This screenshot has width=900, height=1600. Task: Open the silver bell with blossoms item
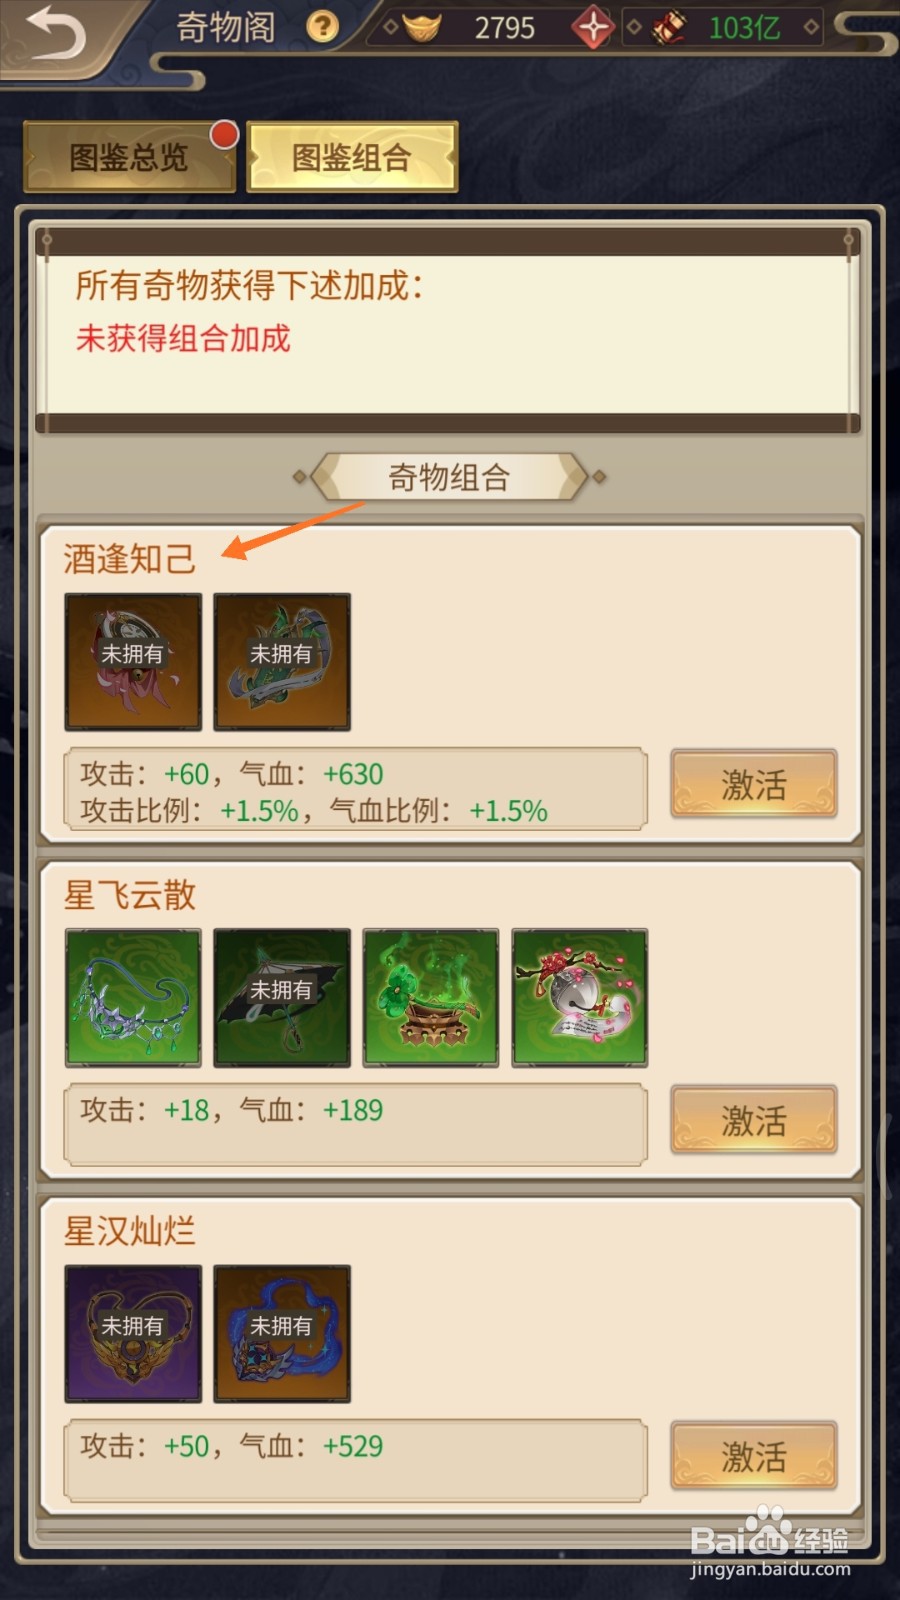pyautogui.click(x=580, y=998)
